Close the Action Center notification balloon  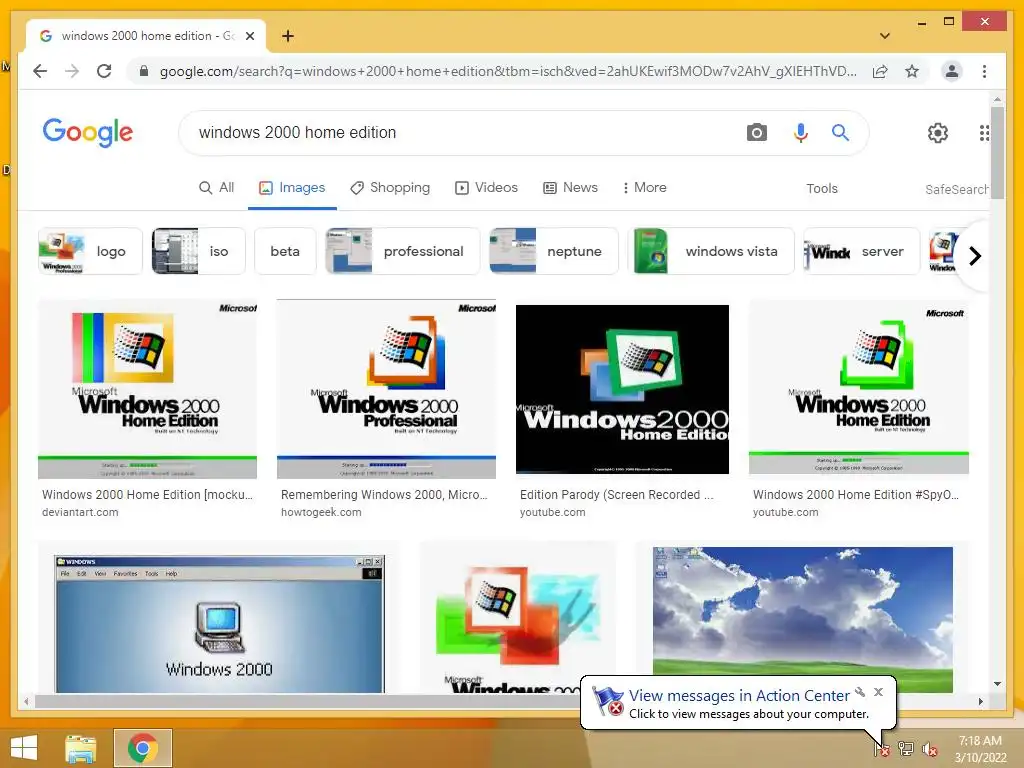[x=878, y=692]
